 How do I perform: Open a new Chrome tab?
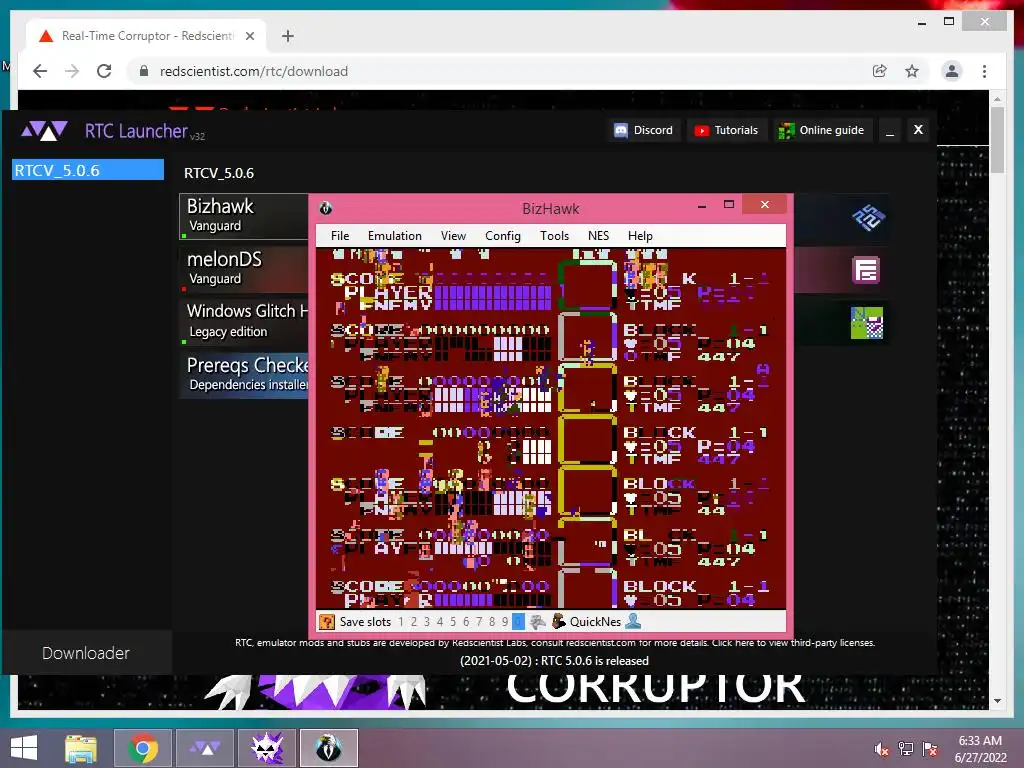(287, 36)
